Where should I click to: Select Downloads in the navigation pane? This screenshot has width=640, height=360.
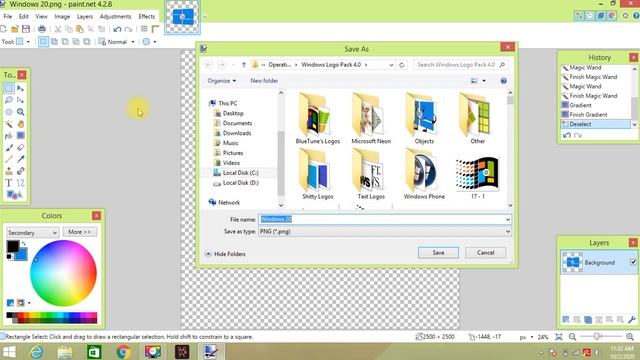point(237,133)
